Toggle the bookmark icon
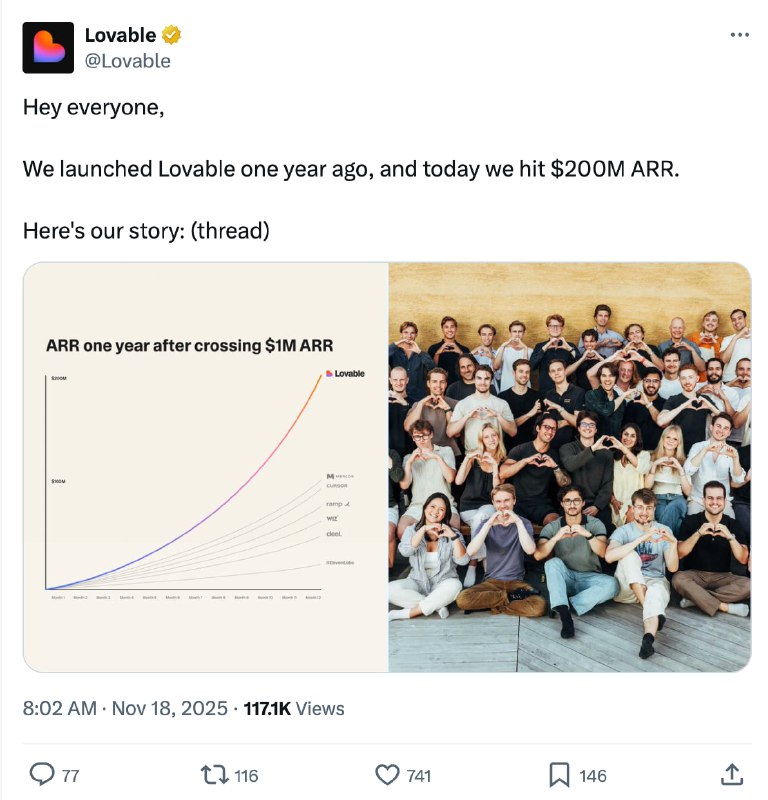Viewport: 768px width, 800px height. point(559,775)
